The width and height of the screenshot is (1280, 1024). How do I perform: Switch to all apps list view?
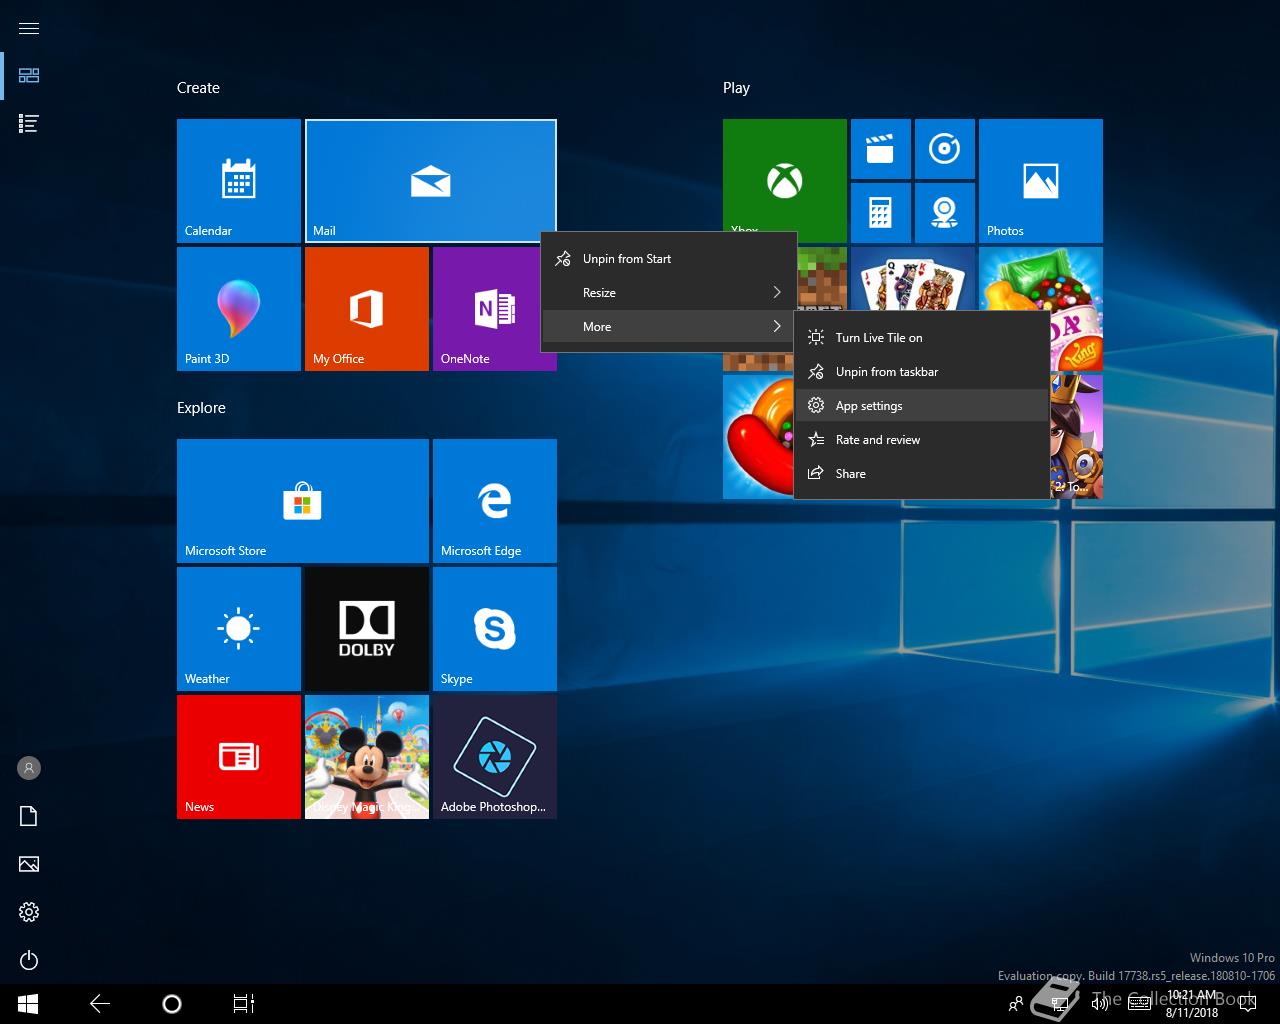pyautogui.click(x=29, y=124)
